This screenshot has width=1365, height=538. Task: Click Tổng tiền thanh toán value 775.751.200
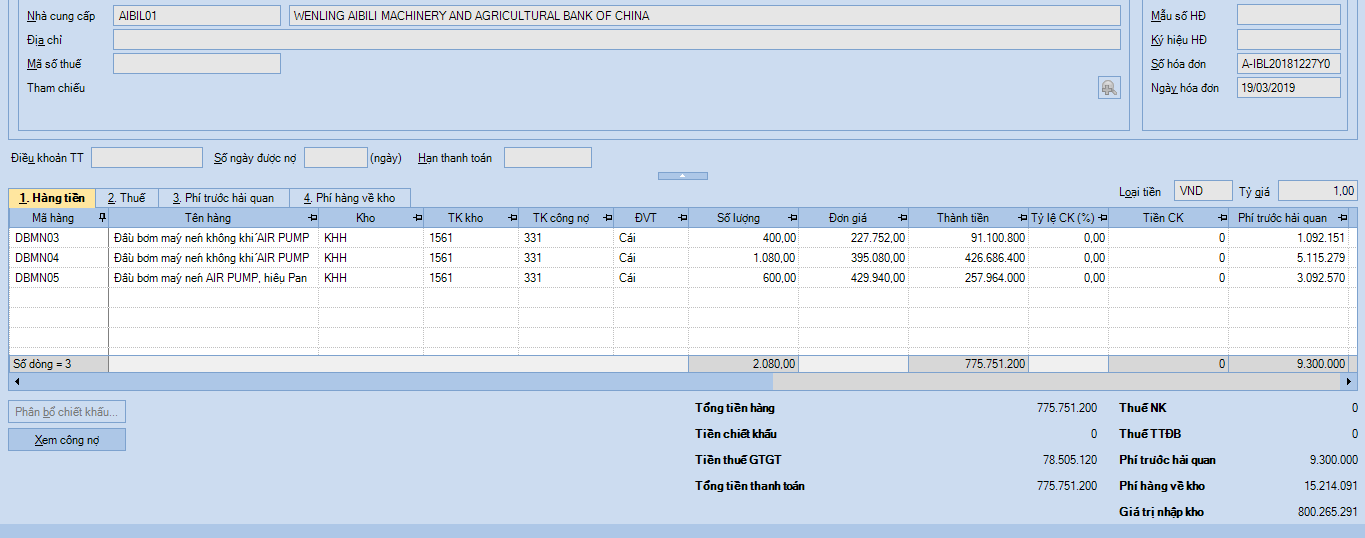(x=1067, y=486)
